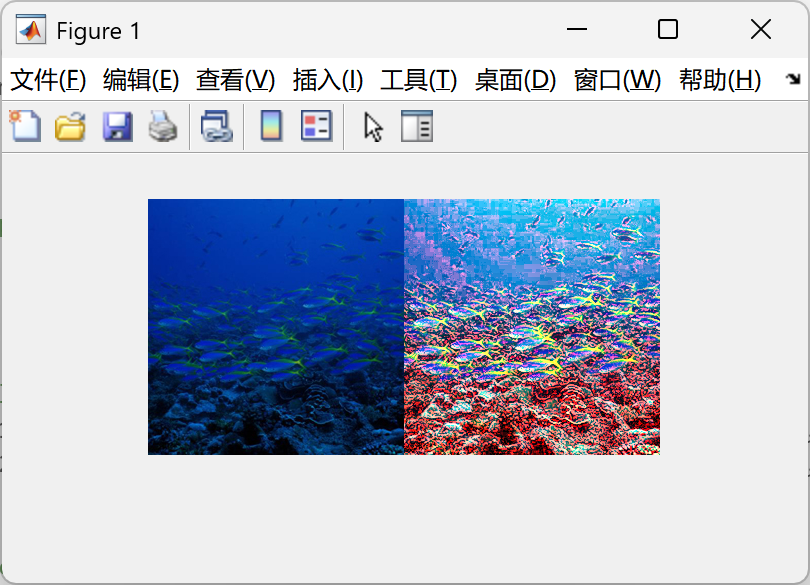The image size is (810, 585).
Task: Click the dock figure arrow icon
Action: coord(793,79)
